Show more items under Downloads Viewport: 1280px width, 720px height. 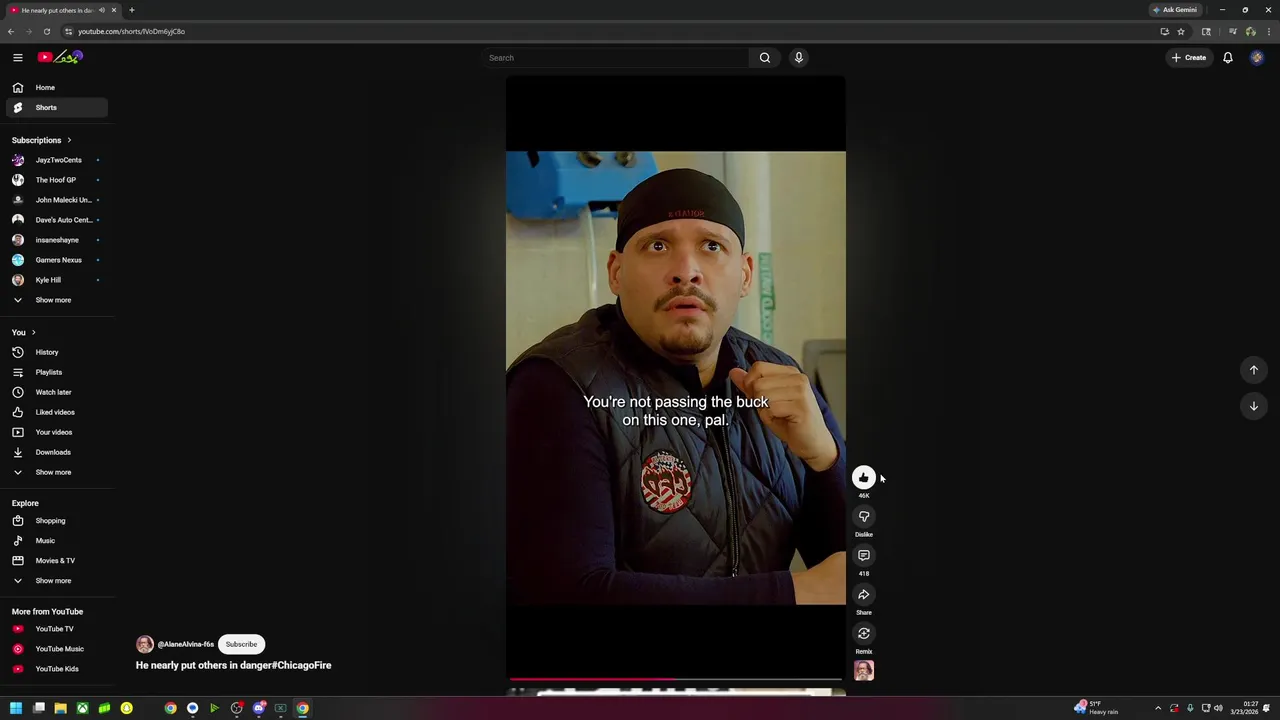point(56,472)
